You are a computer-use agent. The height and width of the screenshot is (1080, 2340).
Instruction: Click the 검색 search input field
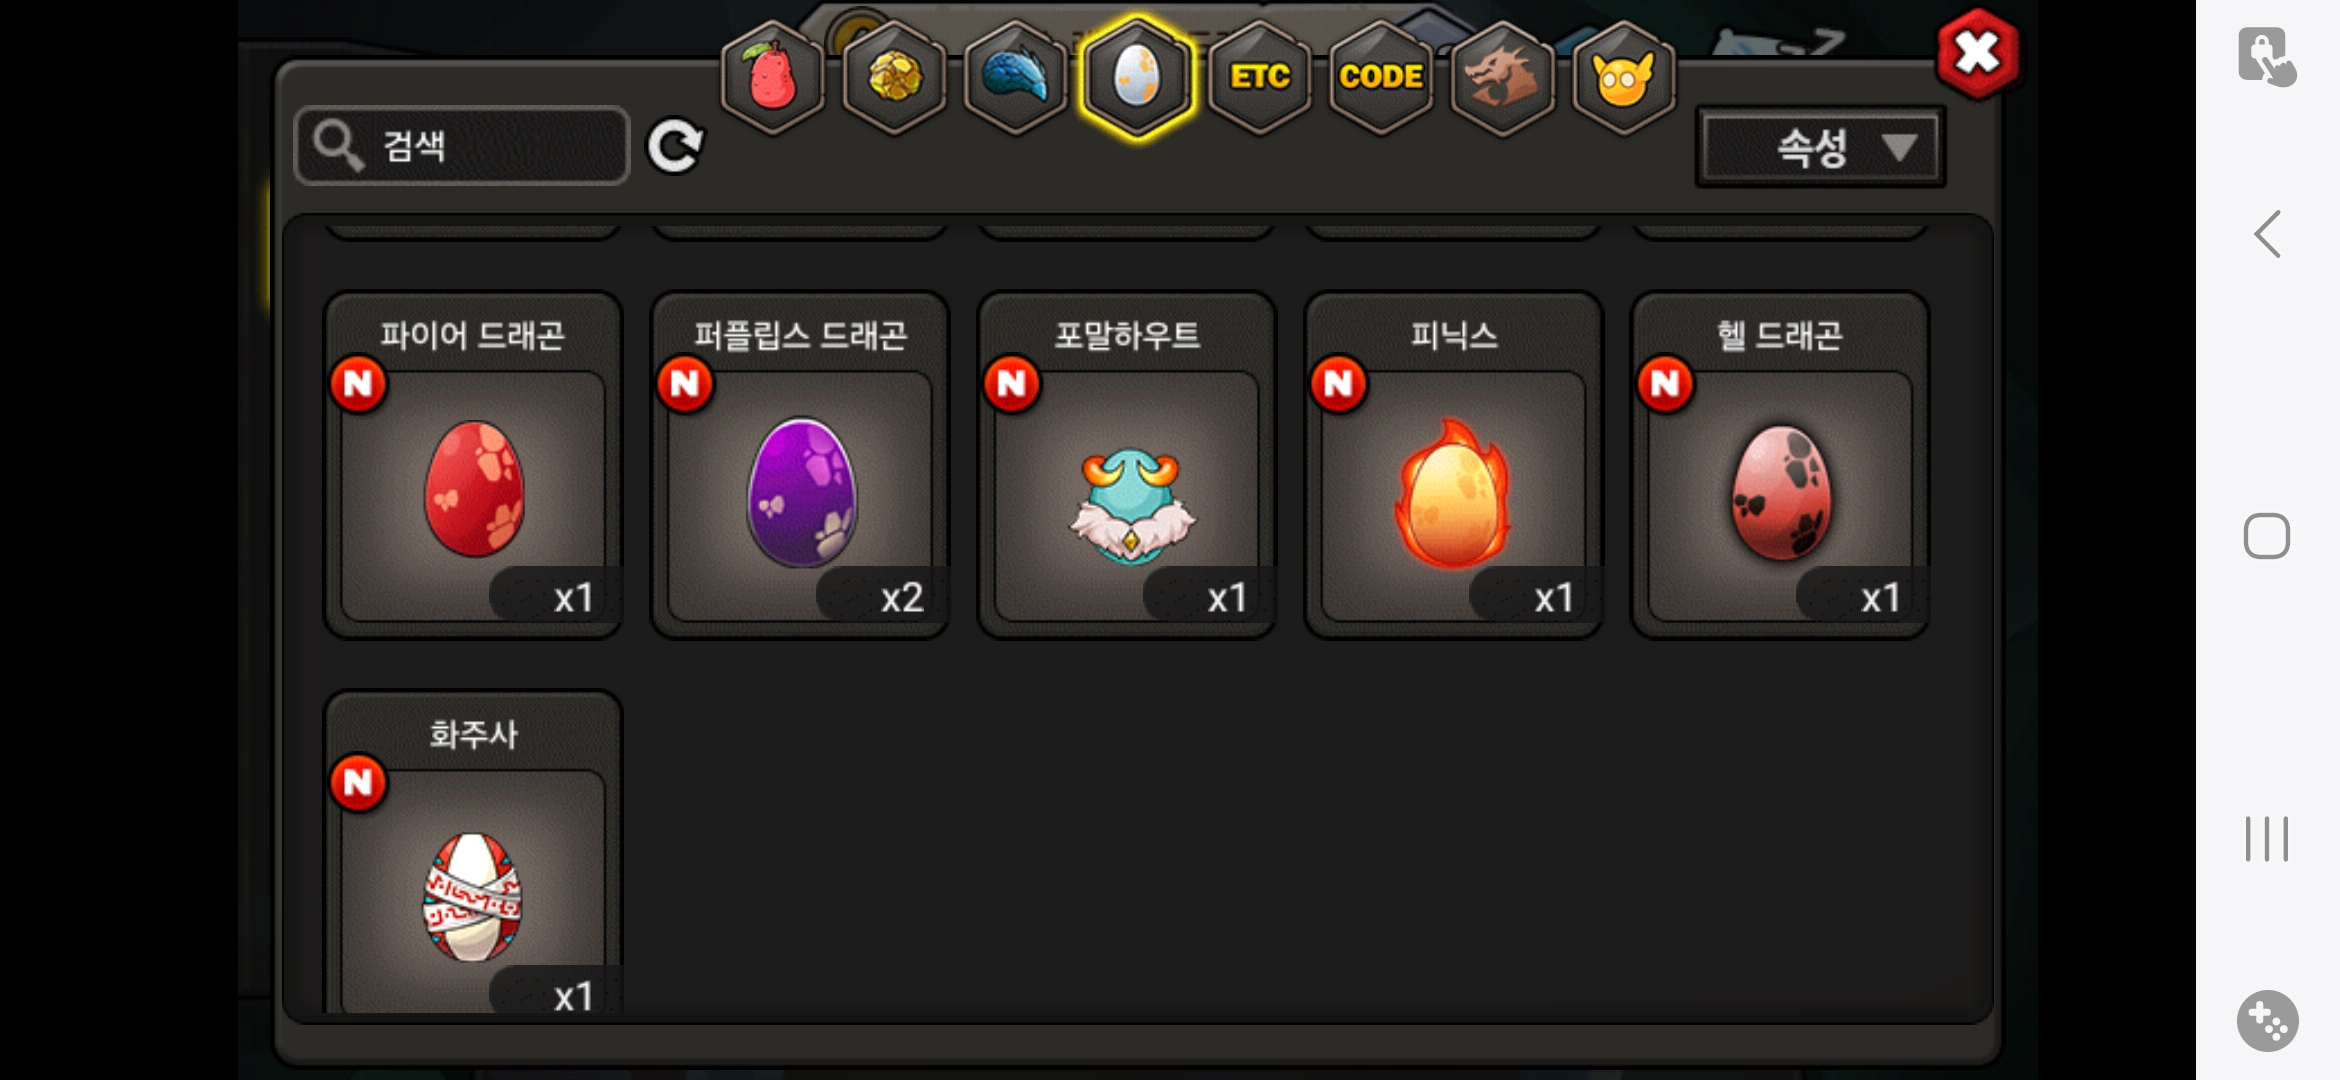462,146
